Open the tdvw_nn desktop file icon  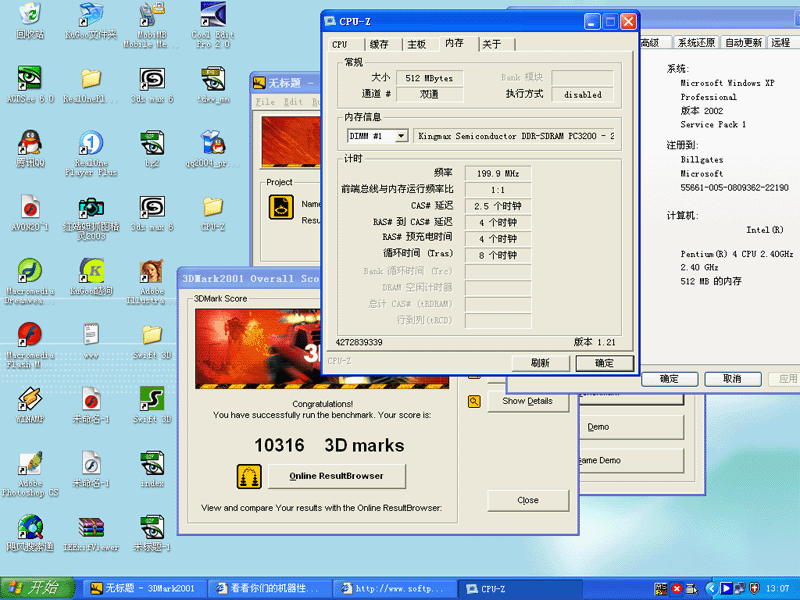pyautogui.click(x=213, y=85)
